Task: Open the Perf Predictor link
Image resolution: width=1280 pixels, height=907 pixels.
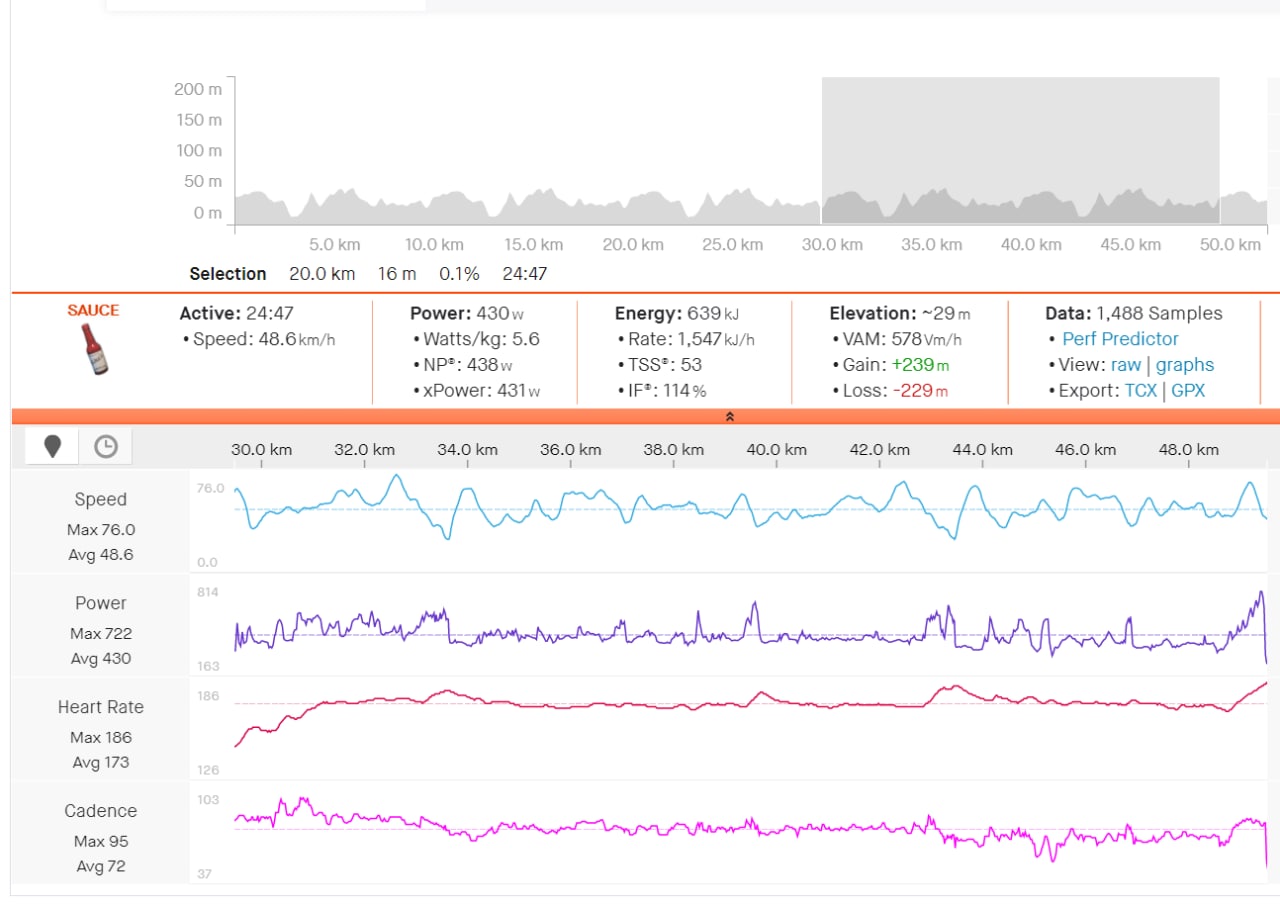Action: [x=1120, y=339]
